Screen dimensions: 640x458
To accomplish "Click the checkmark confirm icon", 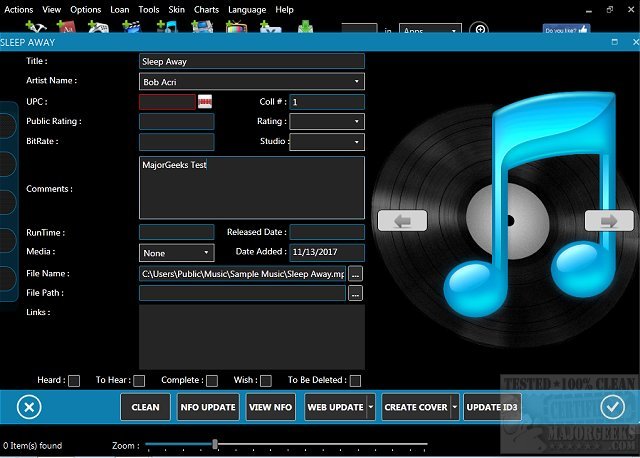I will pos(611,407).
